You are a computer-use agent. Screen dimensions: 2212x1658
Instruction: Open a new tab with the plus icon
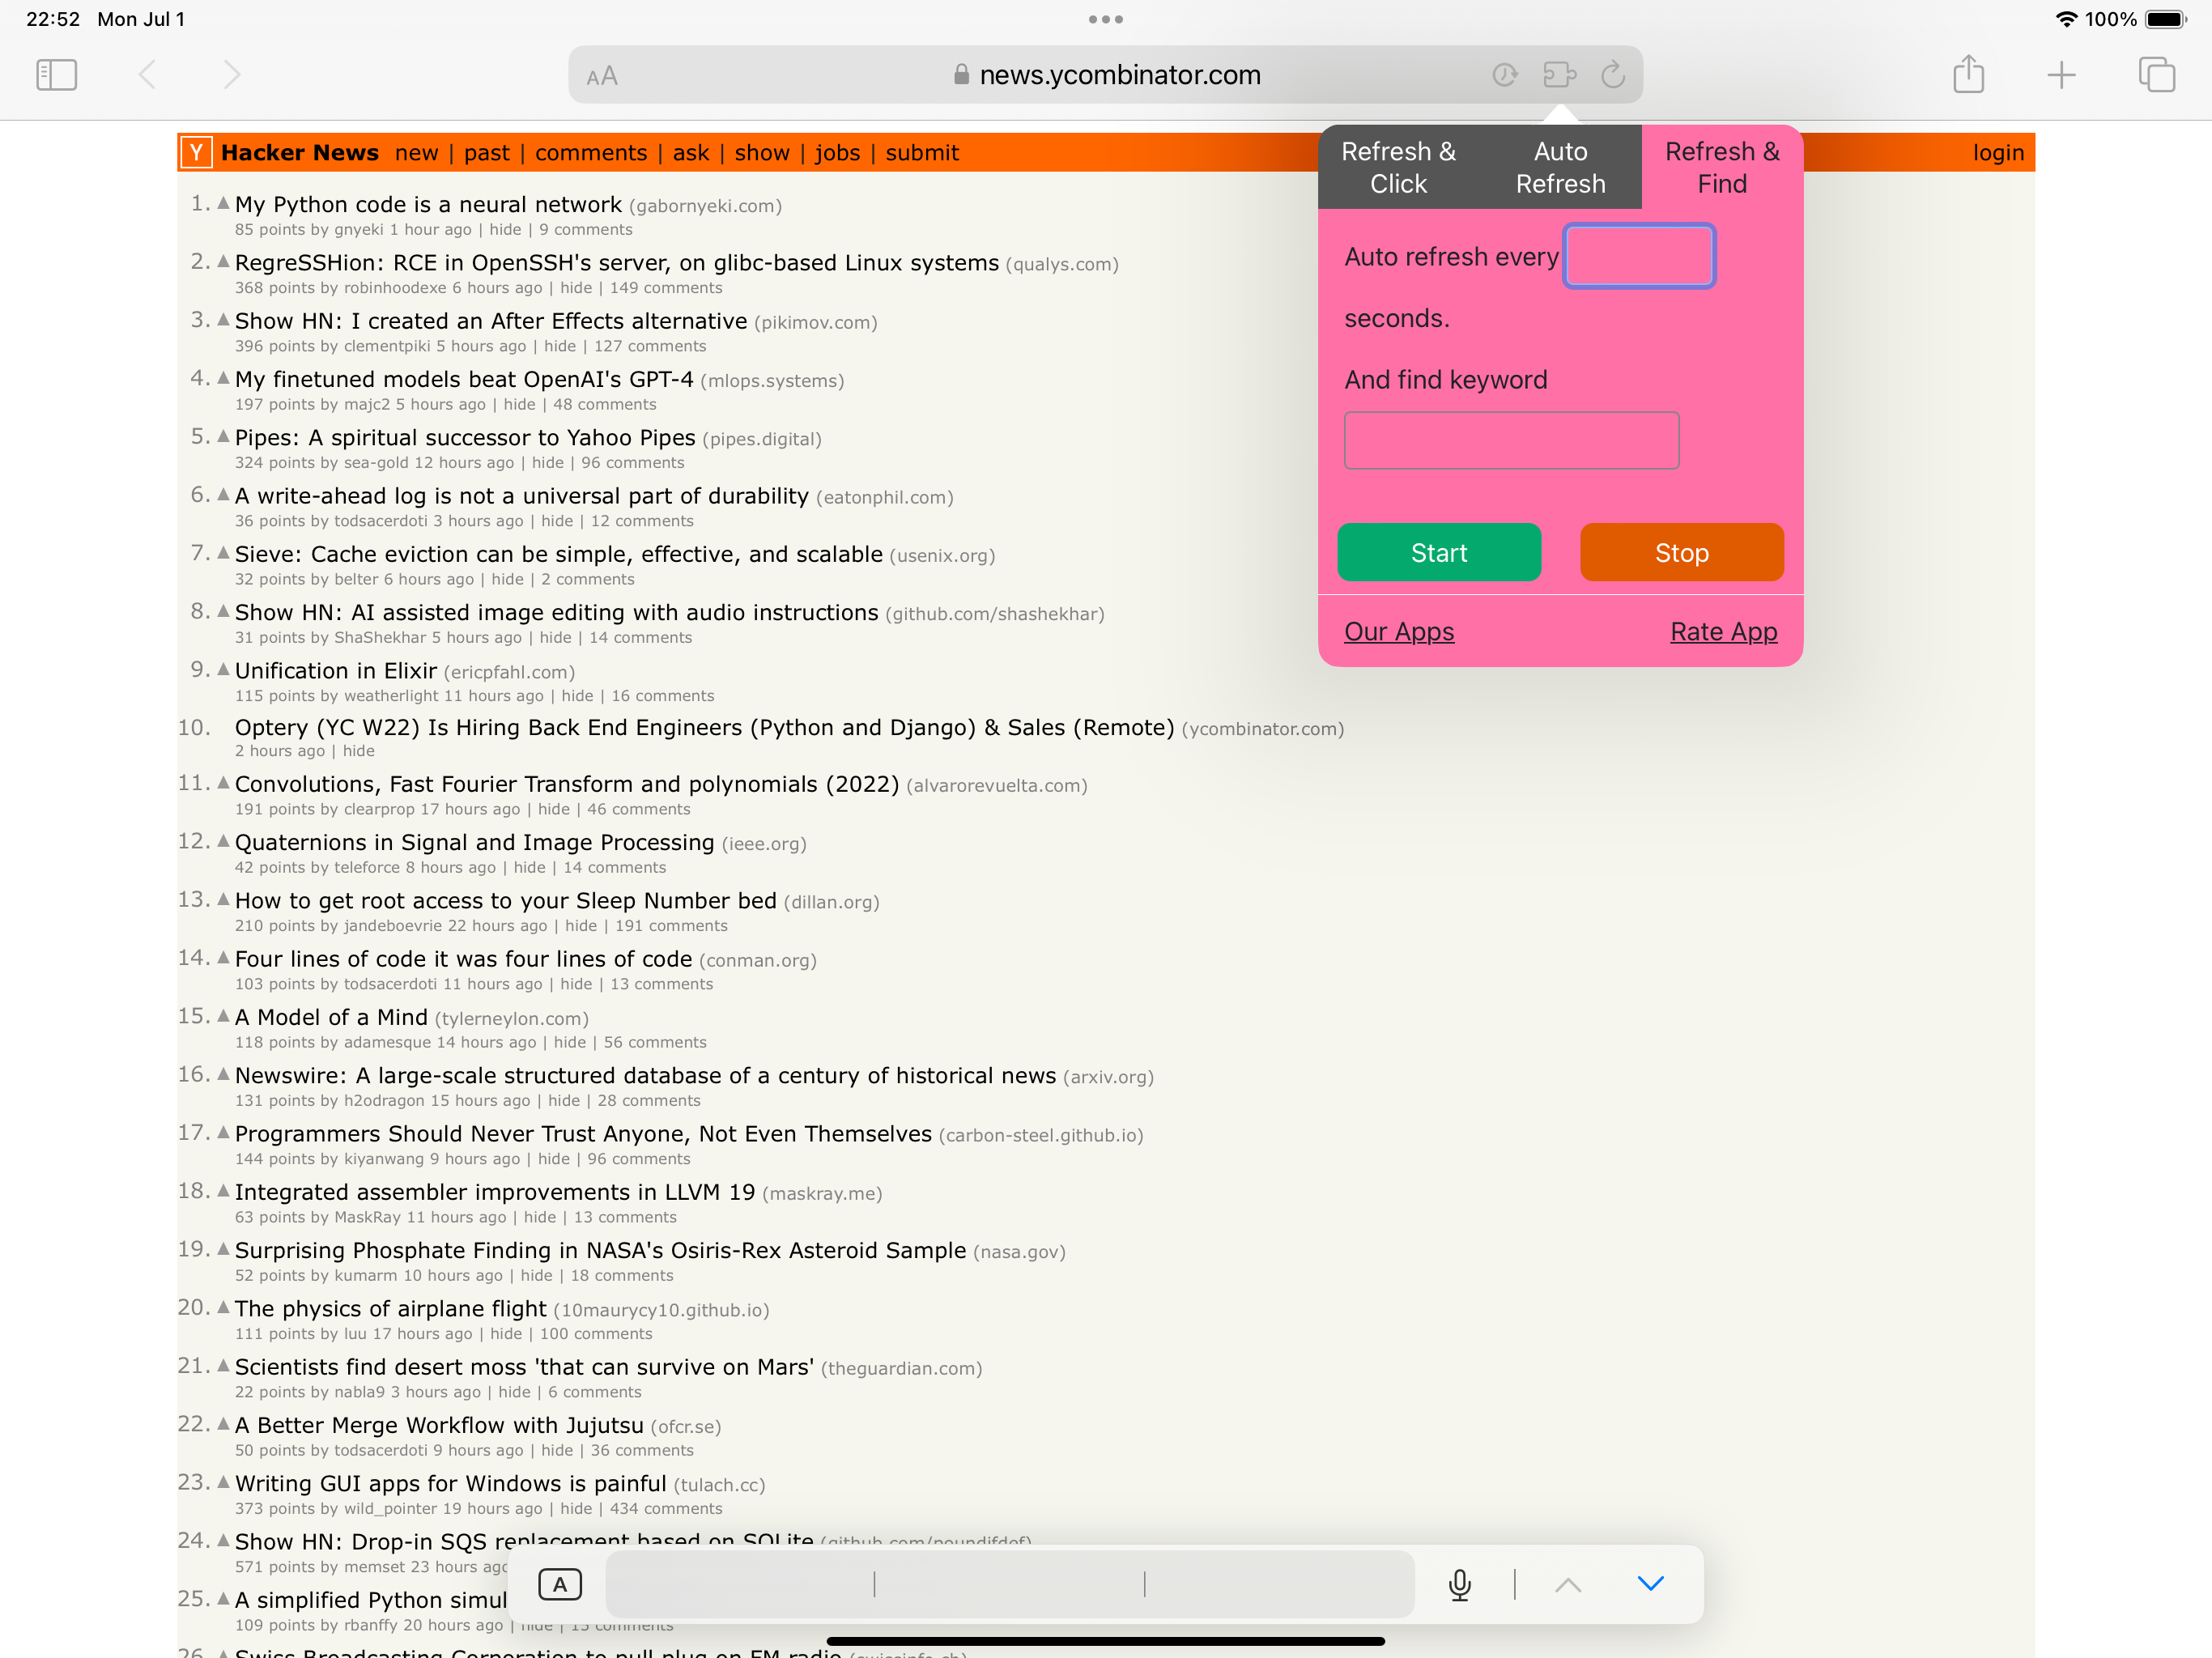tap(2061, 75)
